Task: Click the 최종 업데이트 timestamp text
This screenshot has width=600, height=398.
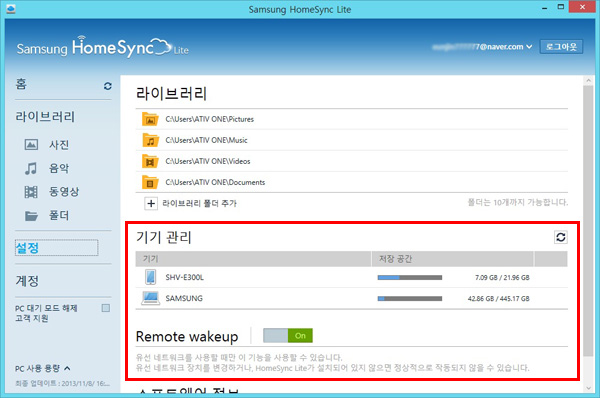Action: pos(62,383)
